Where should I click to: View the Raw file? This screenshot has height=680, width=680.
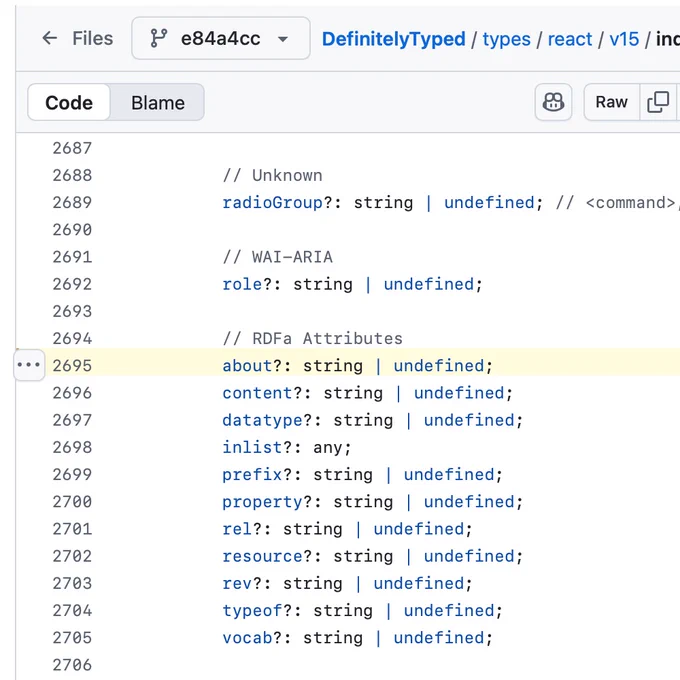[x=611, y=102]
